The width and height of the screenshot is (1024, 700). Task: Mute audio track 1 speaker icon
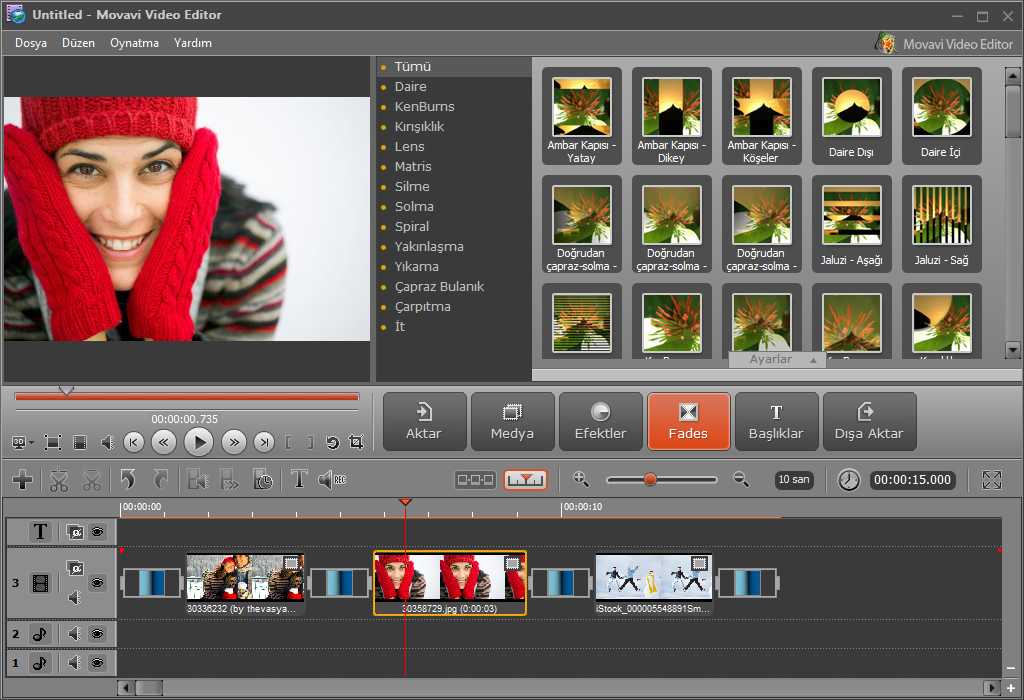pyautogui.click(x=74, y=663)
